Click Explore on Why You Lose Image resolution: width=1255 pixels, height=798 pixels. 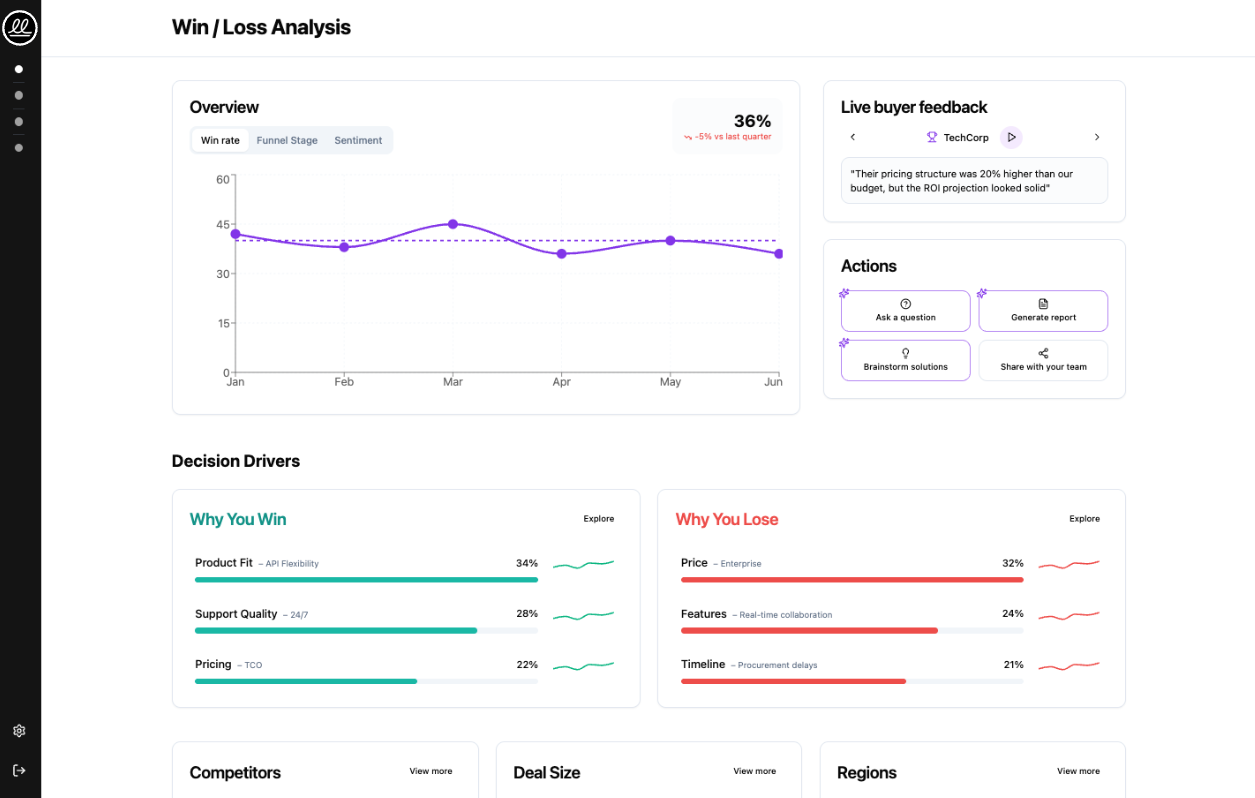[1084, 518]
